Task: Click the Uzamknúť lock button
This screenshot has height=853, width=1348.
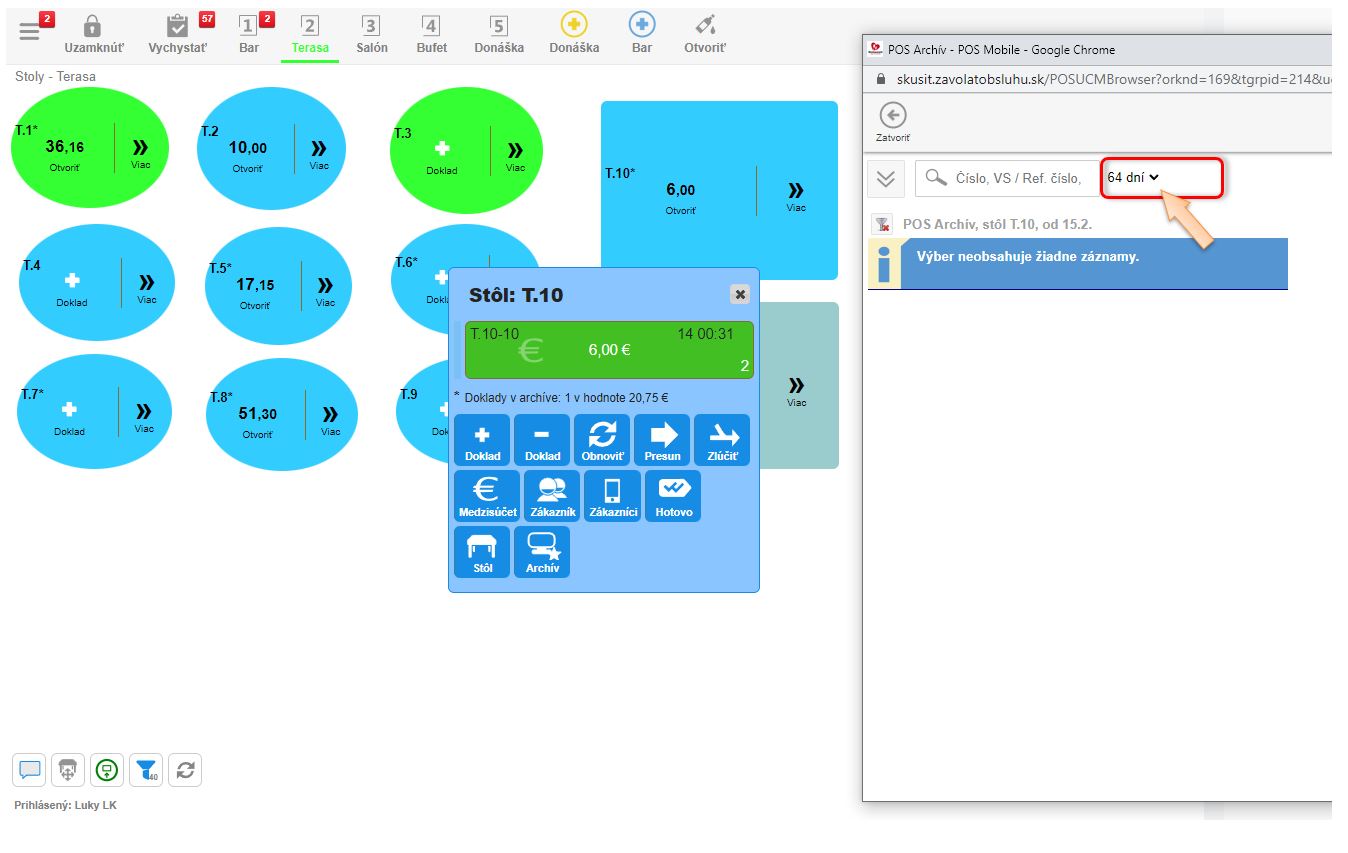Action: (93, 34)
